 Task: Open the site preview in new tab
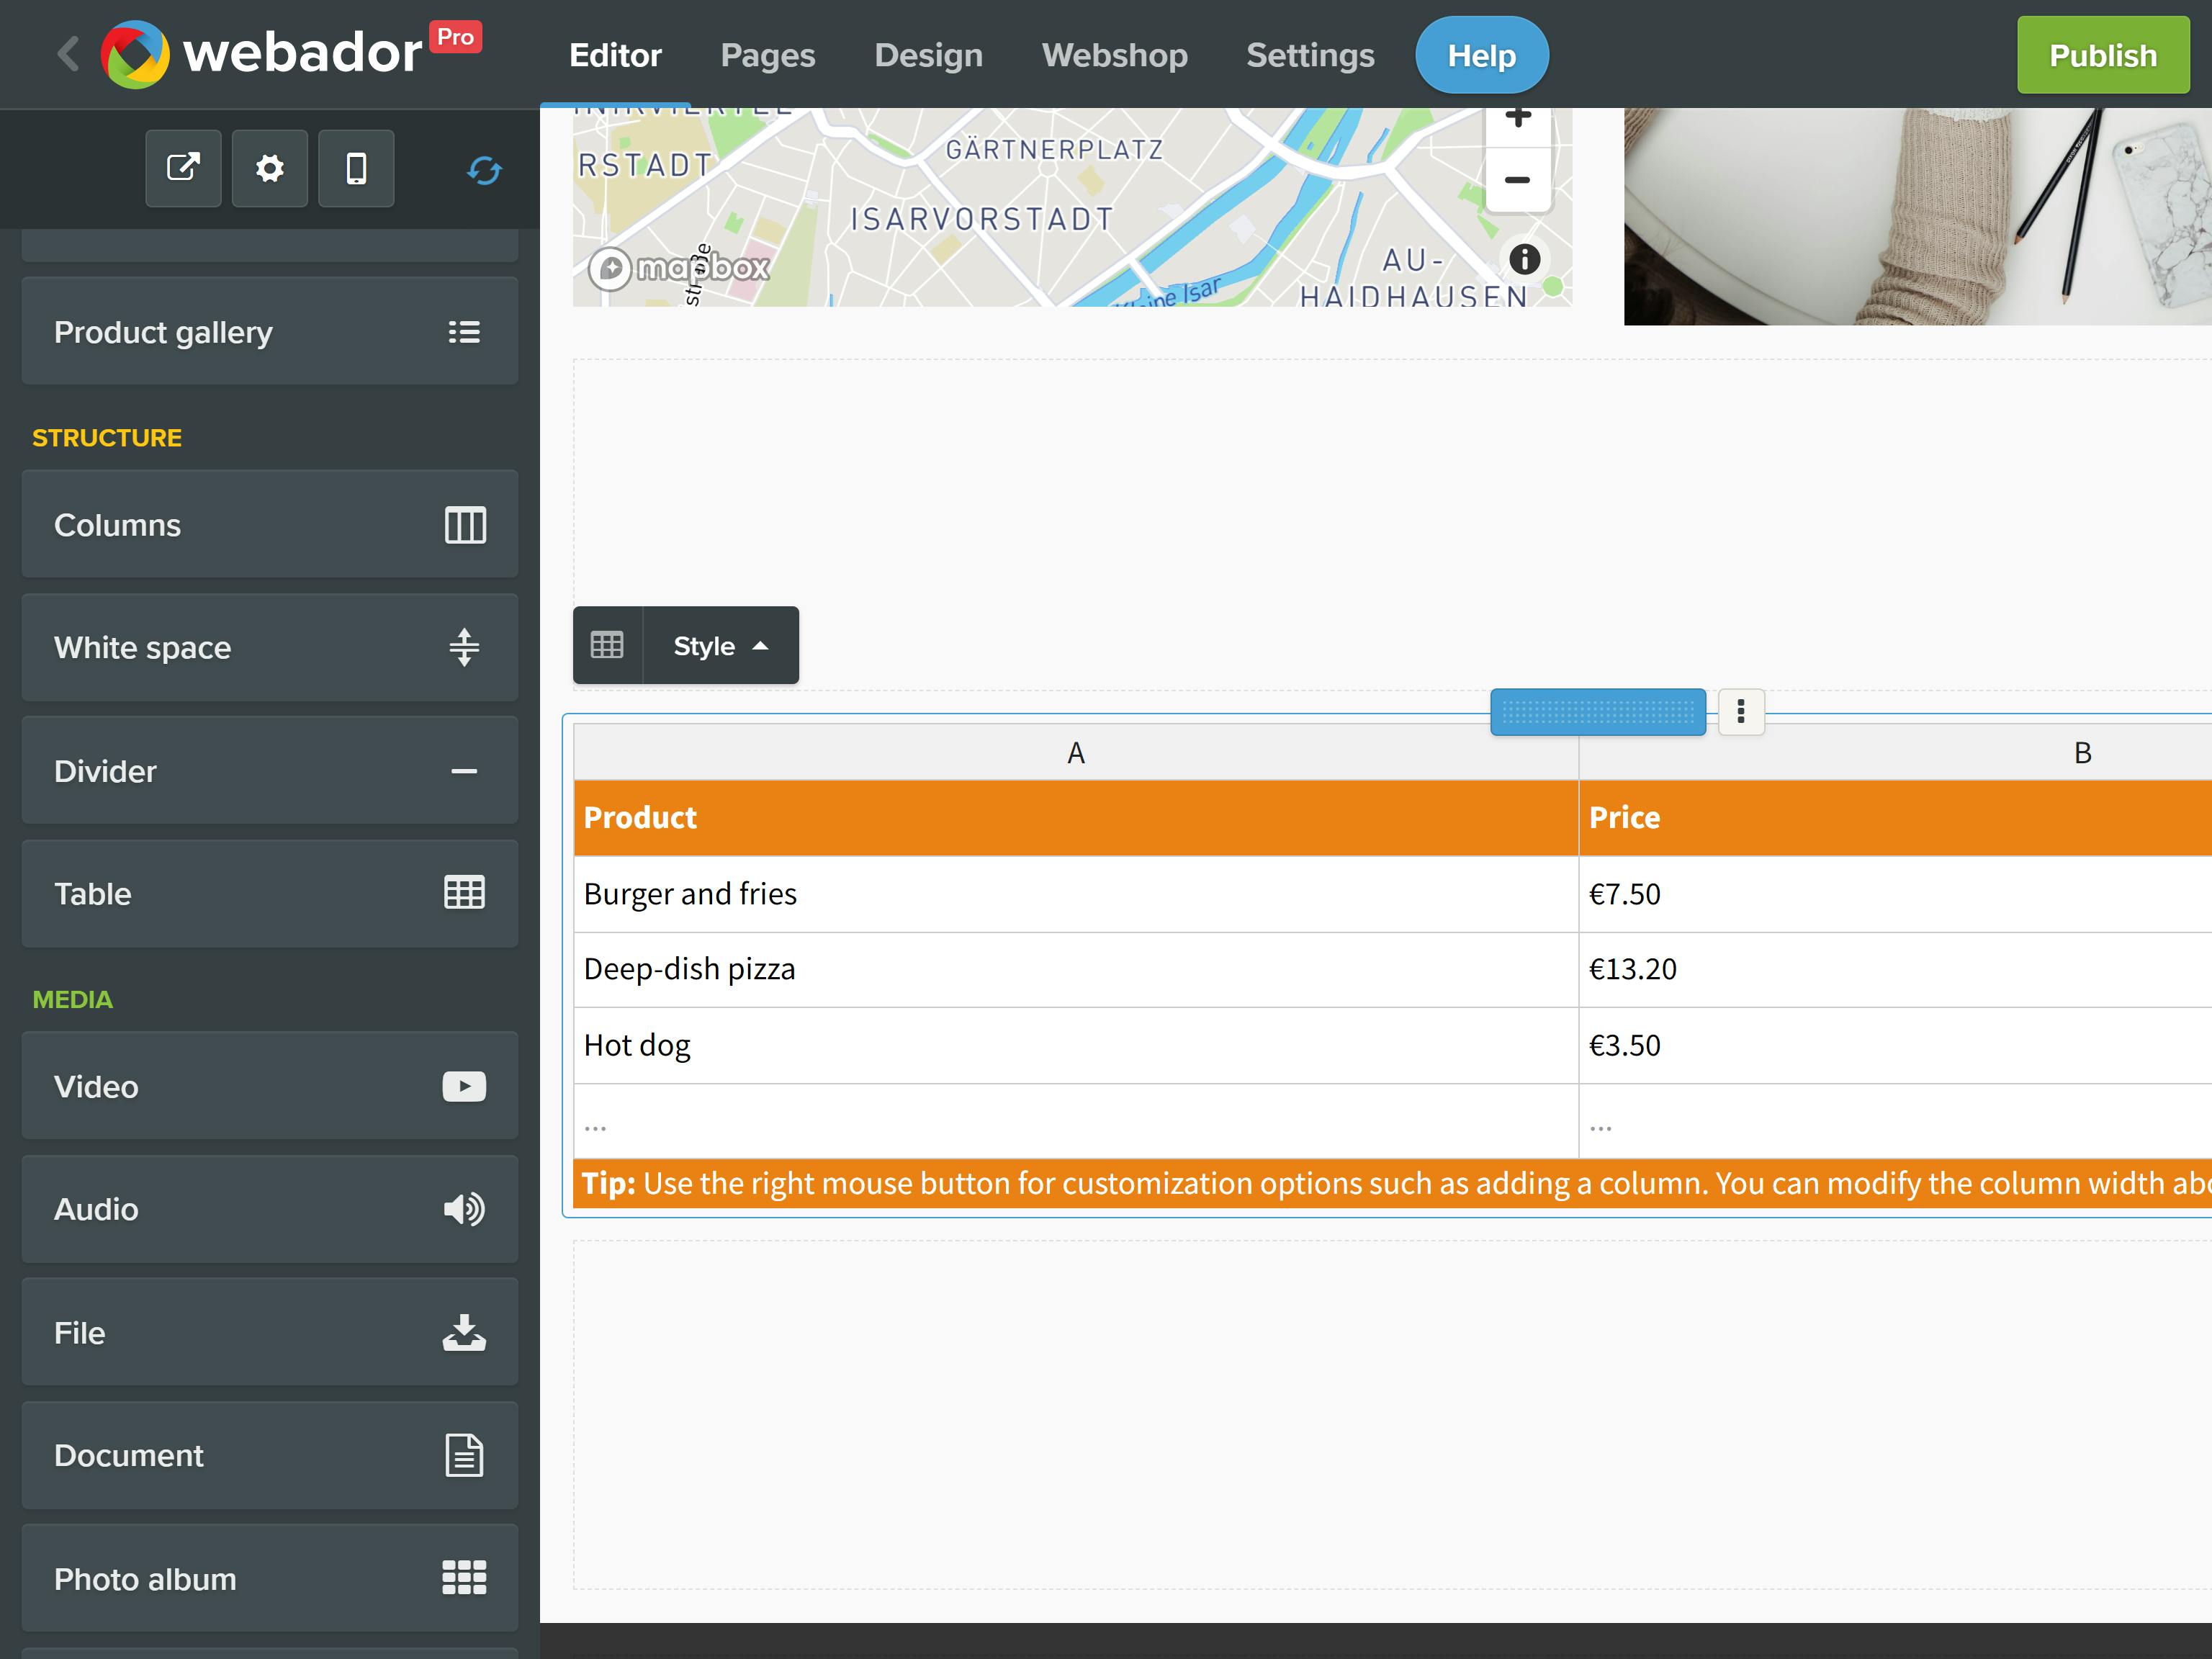click(183, 168)
